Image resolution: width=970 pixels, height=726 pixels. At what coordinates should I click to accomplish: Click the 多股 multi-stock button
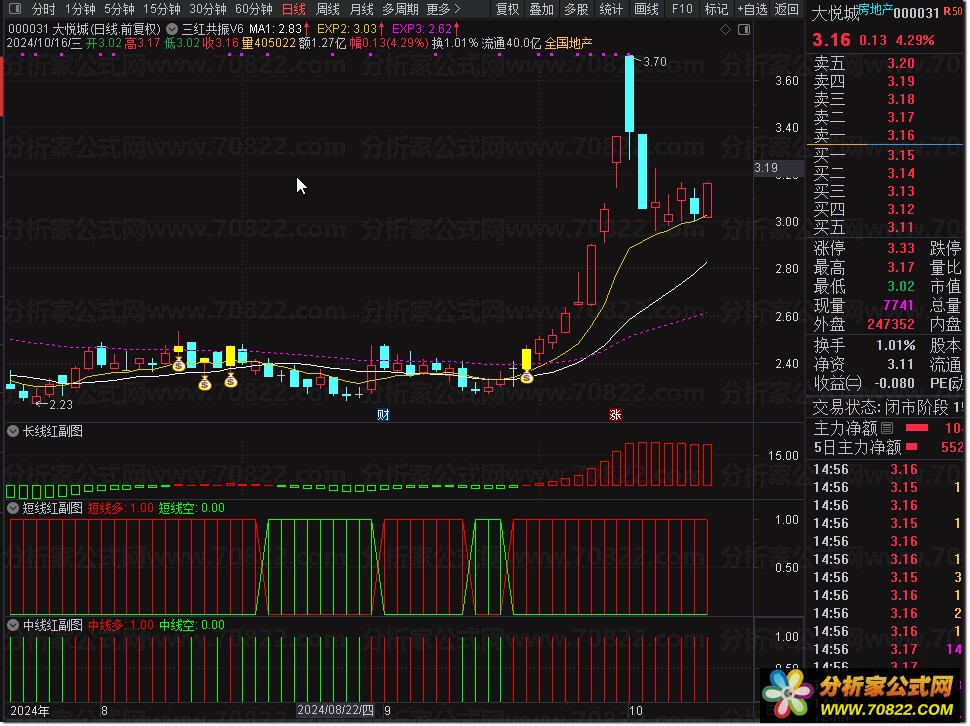[576, 9]
